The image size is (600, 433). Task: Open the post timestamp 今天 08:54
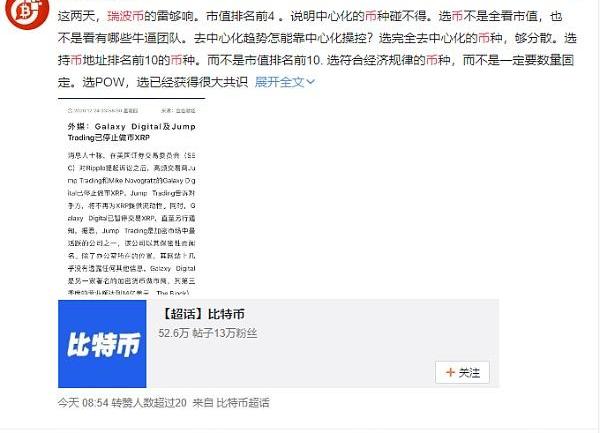83,403
